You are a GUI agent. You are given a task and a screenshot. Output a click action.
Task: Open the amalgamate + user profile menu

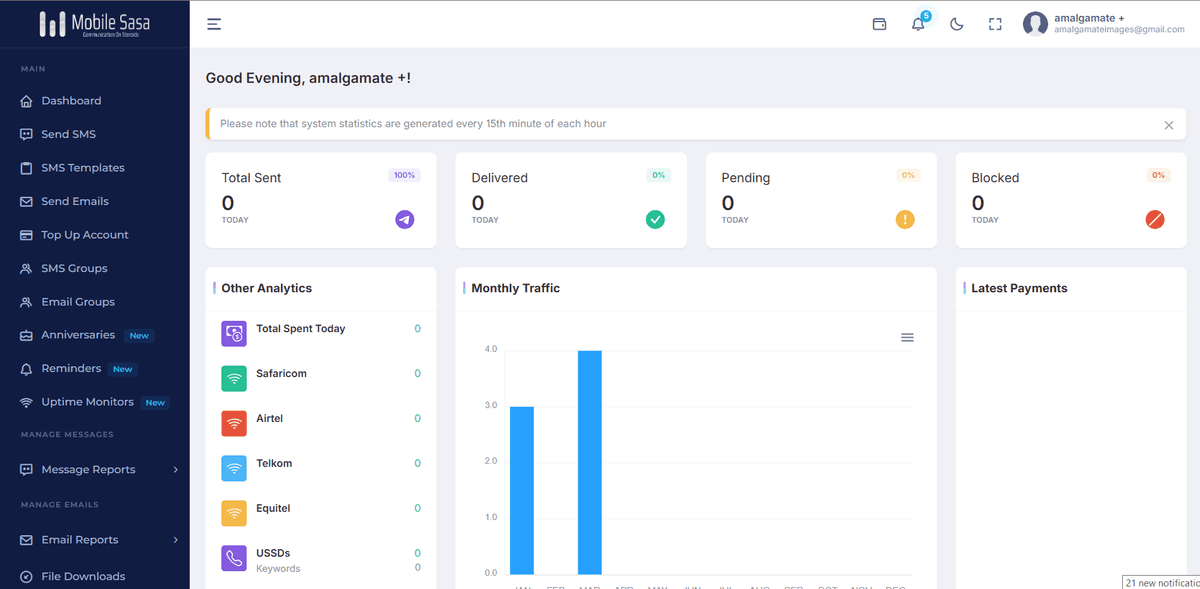pyautogui.click(x=1103, y=24)
